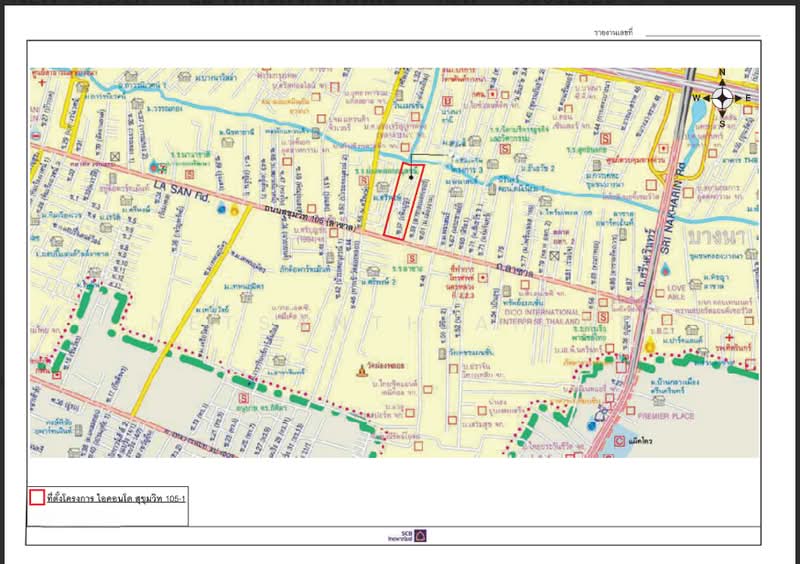Viewport: 800px width, 564px height.
Task: Click the blue circle icon near PREMIER PLACE
Action: (x=592, y=425)
